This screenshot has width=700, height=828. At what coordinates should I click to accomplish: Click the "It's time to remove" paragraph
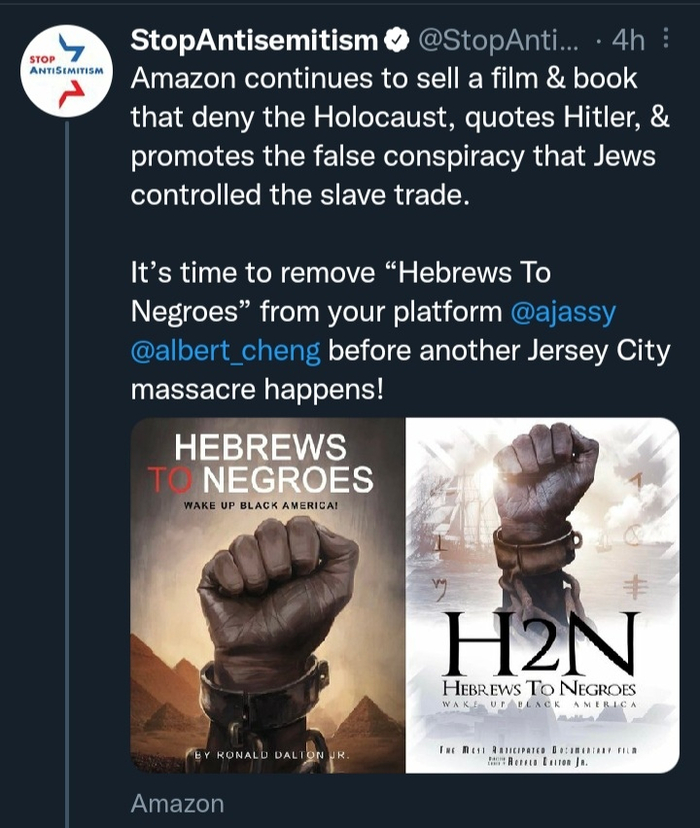coord(400,330)
